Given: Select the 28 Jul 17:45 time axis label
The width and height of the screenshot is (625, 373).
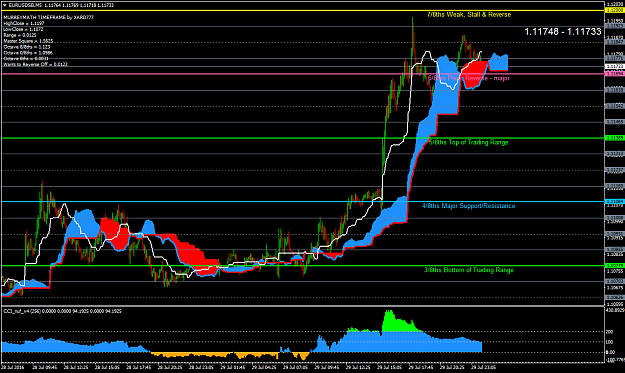Looking at the screenshot, I should pos(139,367).
